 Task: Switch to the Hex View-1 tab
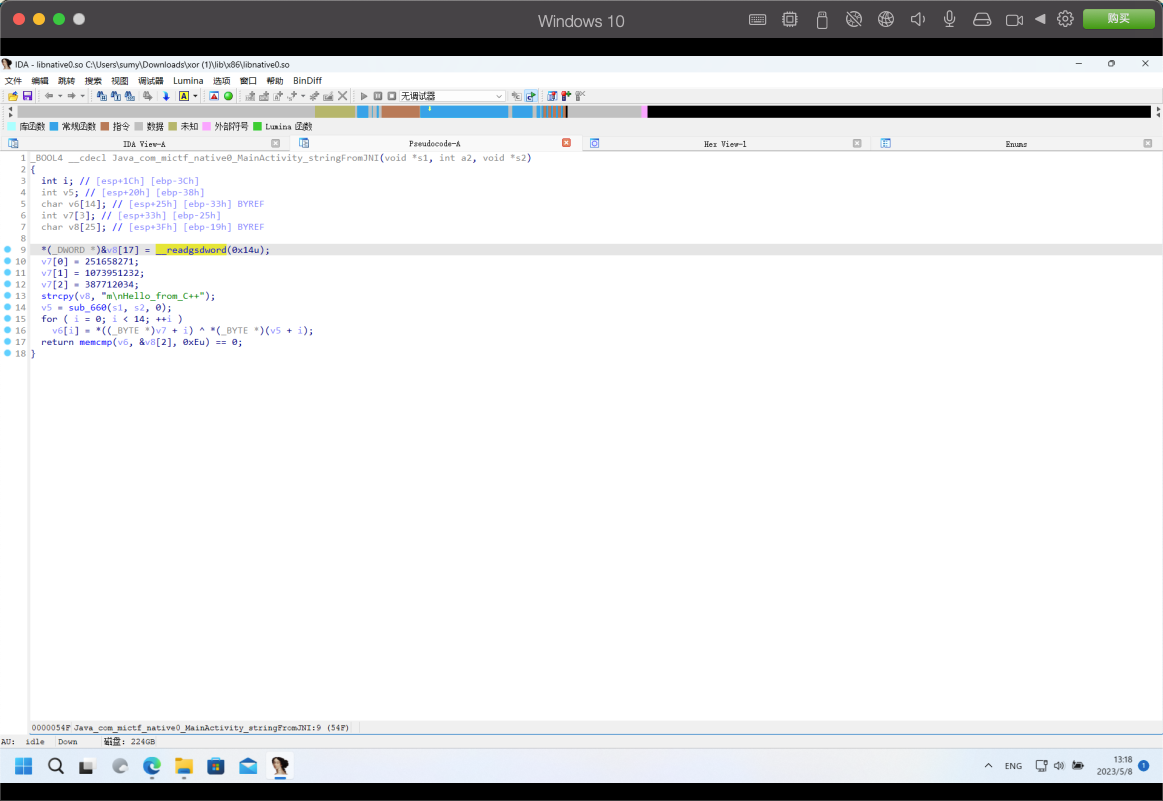(725, 144)
